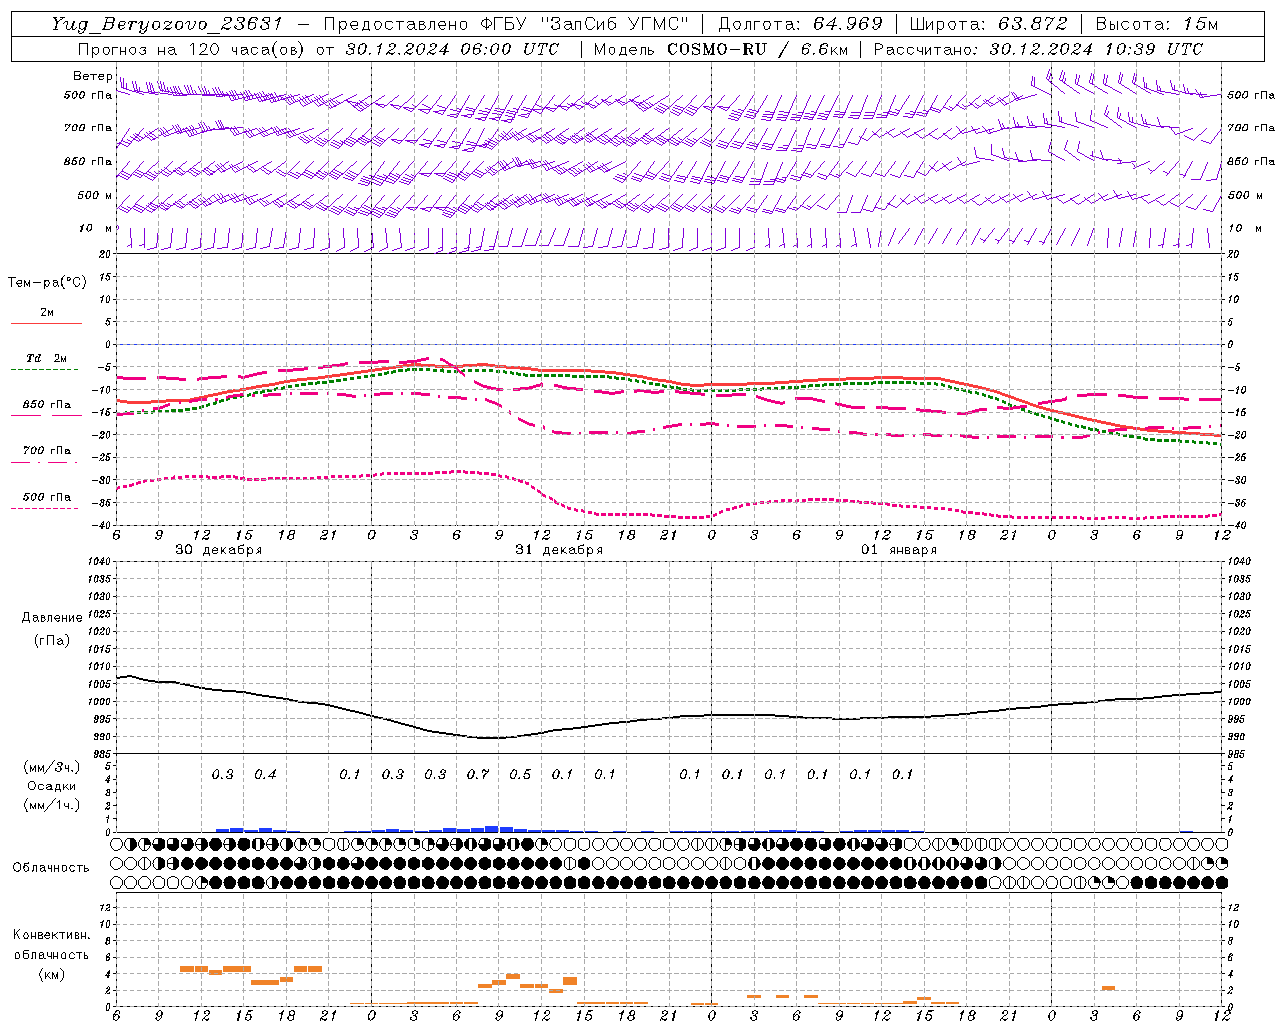Click the dotted line sample under 500 гПа legend
Image resolution: width=1280 pixels, height=1024 pixels.
44,508
